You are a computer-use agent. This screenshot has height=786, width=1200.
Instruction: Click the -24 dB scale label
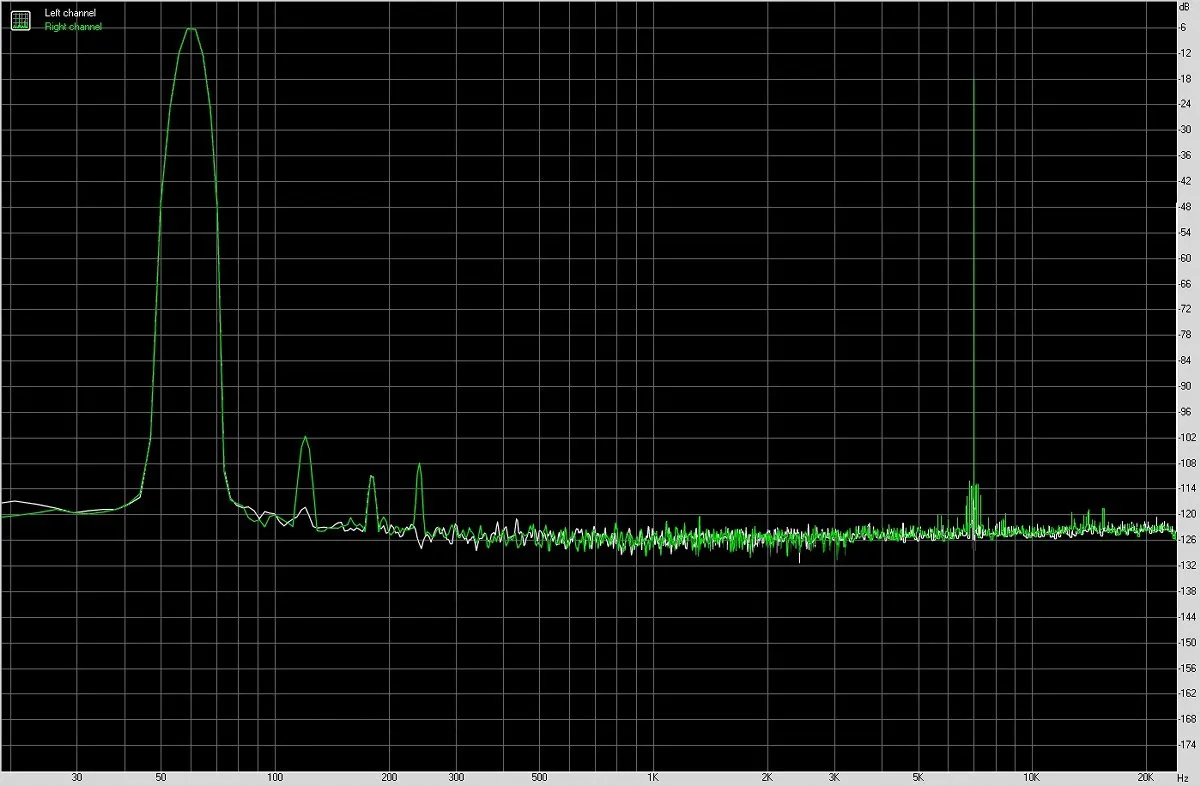1186,104
